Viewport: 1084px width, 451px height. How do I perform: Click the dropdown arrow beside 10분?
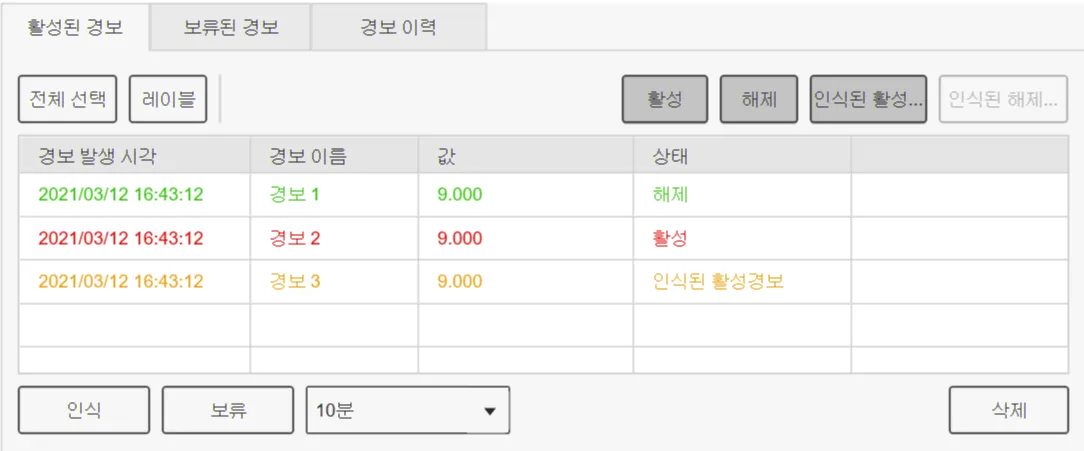tap(490, 411)
